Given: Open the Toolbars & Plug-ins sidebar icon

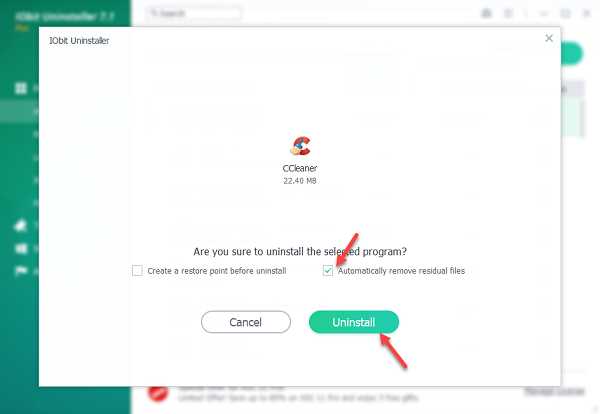Looking at the screenshot, I should pyautogui.click(x=20, y=226).
